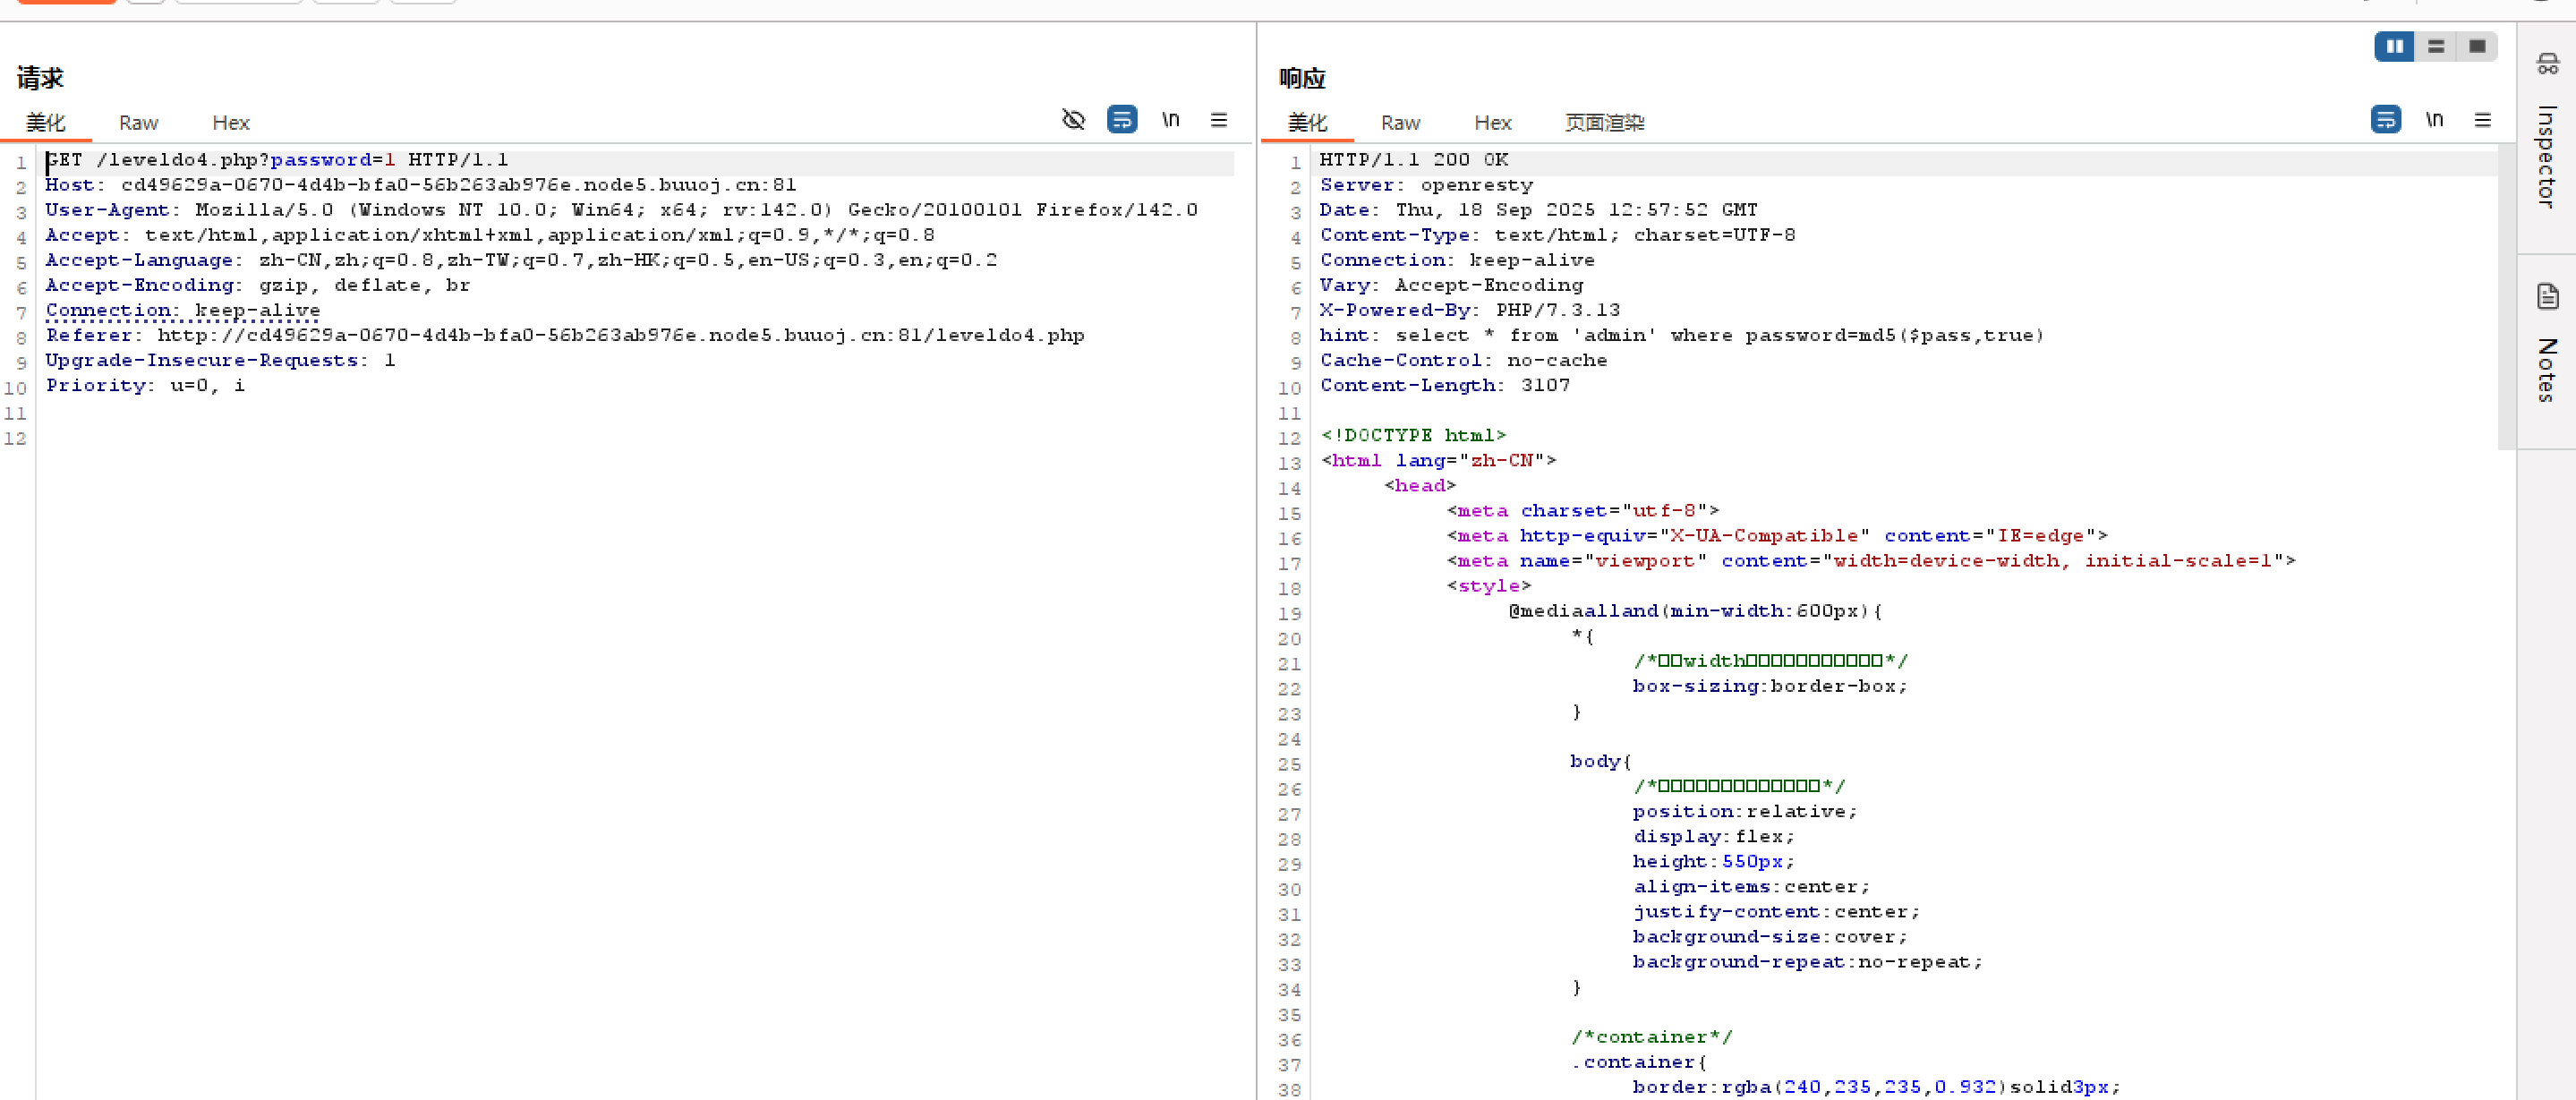Click the password parameter value in request
The width and height of the screenshot is (2576, 1100).
click(390, 160)
